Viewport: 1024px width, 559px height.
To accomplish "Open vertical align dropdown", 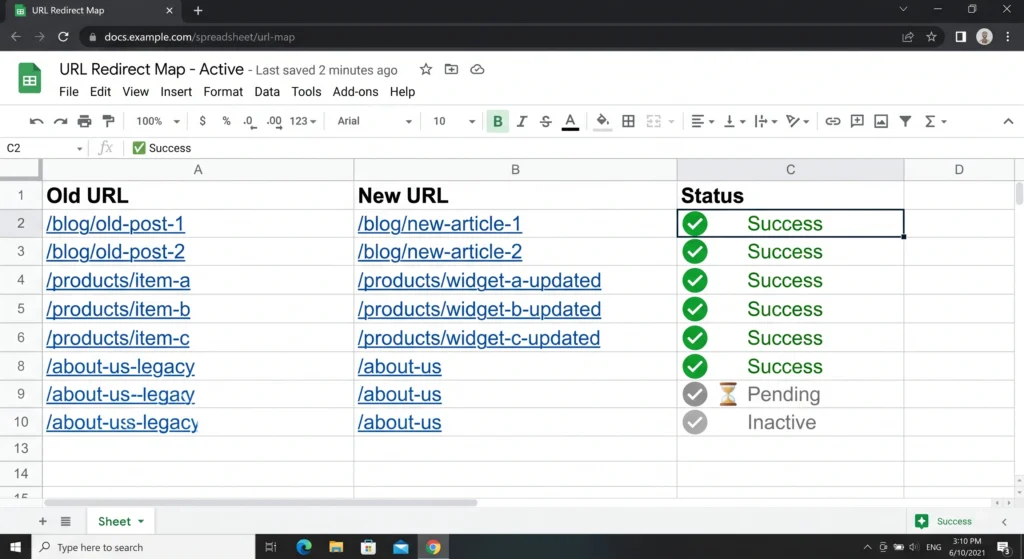I will pos(734,121).
